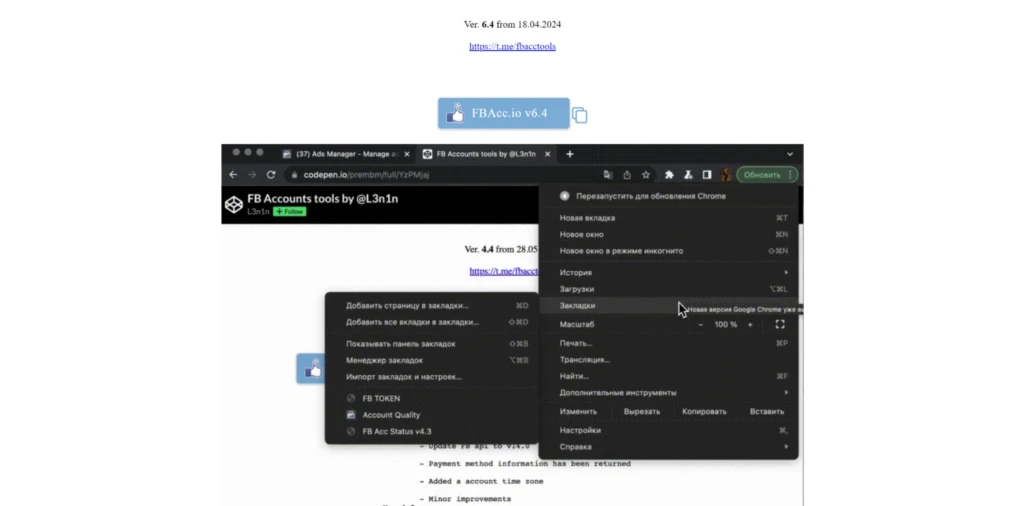The width and height of the screenshot is (1024, 506).
Task: Choose Добавить все вкладки в закладки...
Action: click(x=432, y=322)
